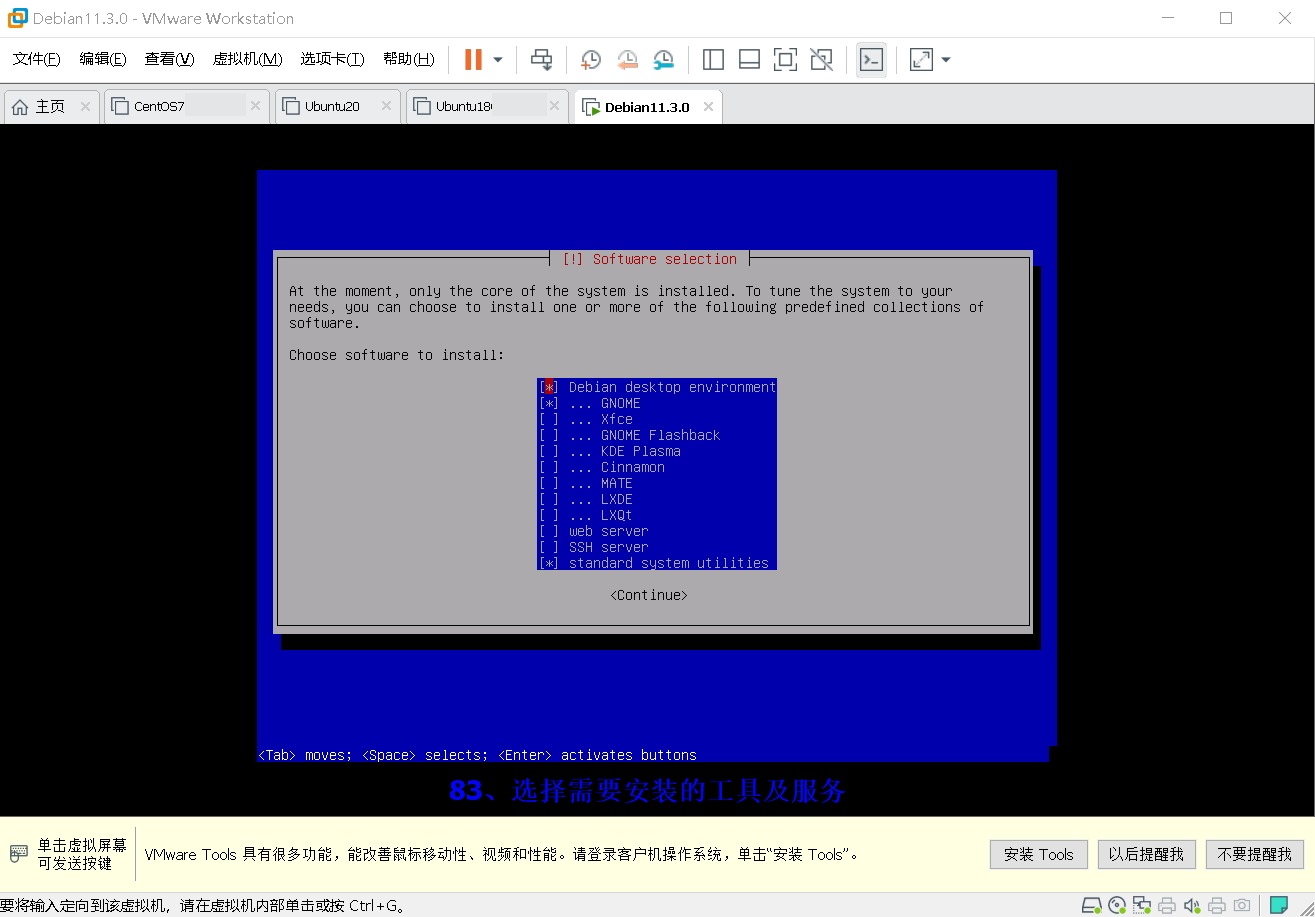Toggle the thumbnail bar icon

(749, 60)
